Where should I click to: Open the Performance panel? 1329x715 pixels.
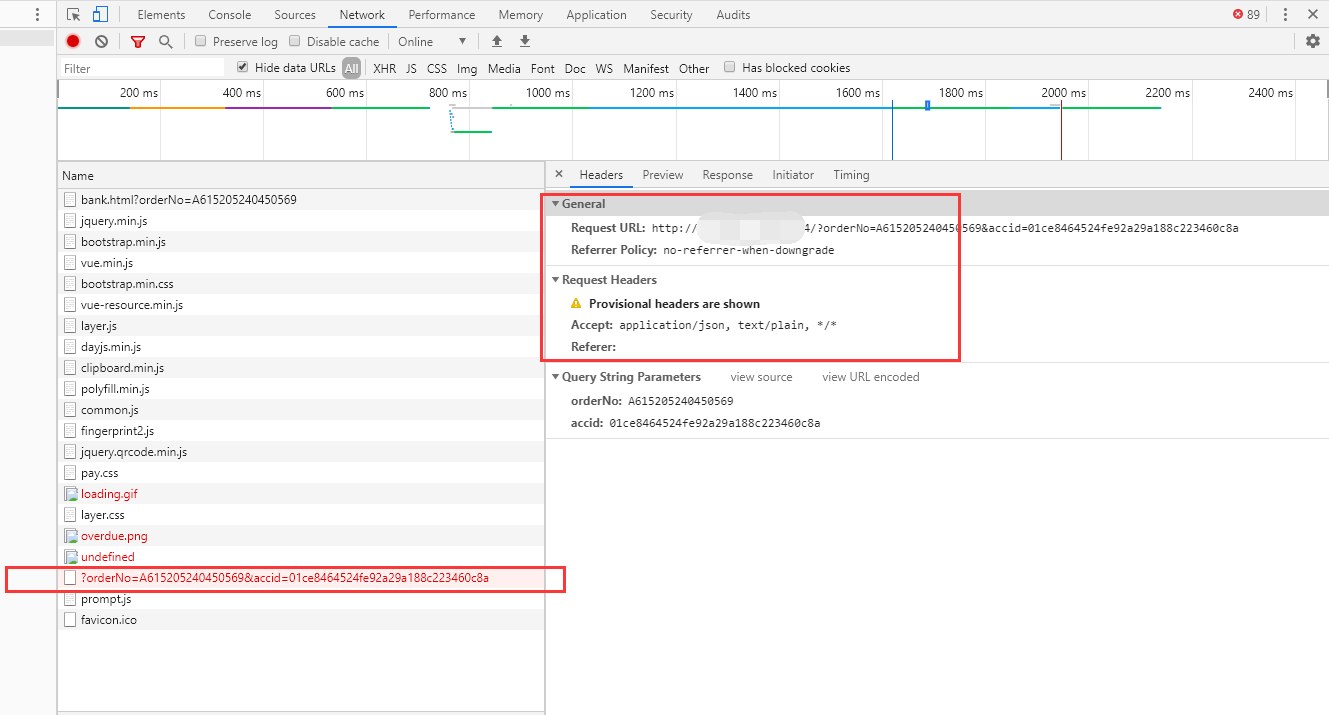(x=442, y=14)
